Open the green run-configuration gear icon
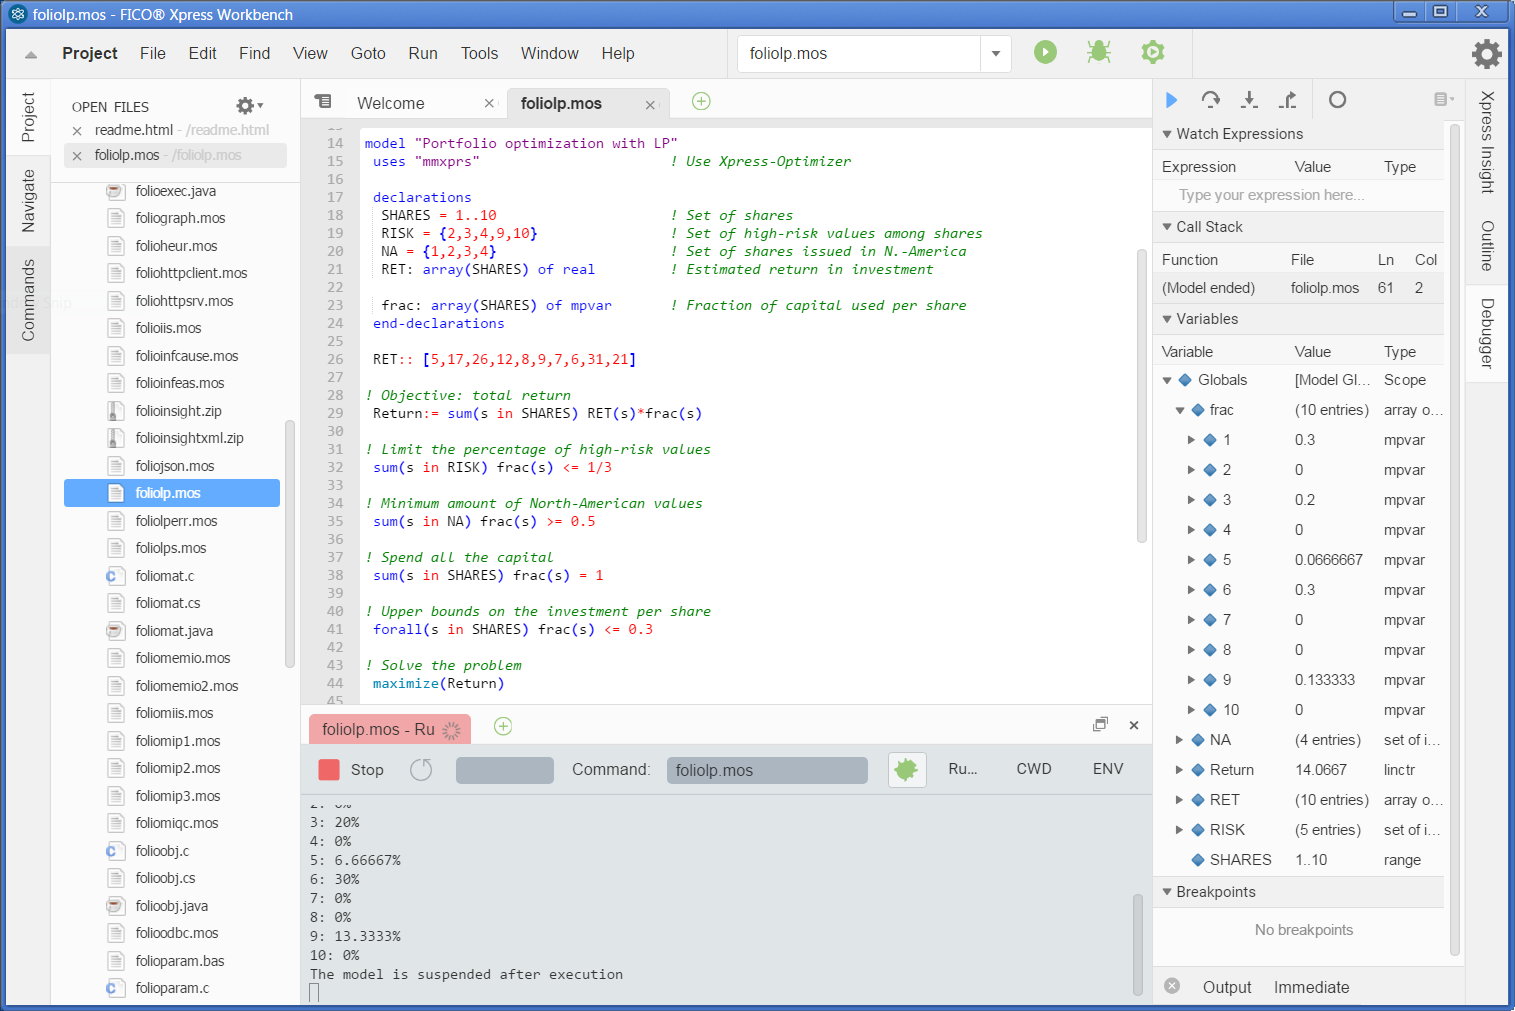Screen dimensions: 1515x1011 click(x=1153, y=52)
